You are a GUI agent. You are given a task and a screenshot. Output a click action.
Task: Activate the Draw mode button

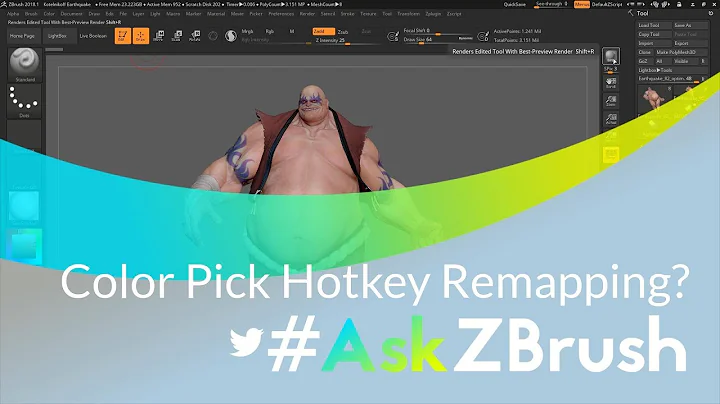[x=141, y=36]
